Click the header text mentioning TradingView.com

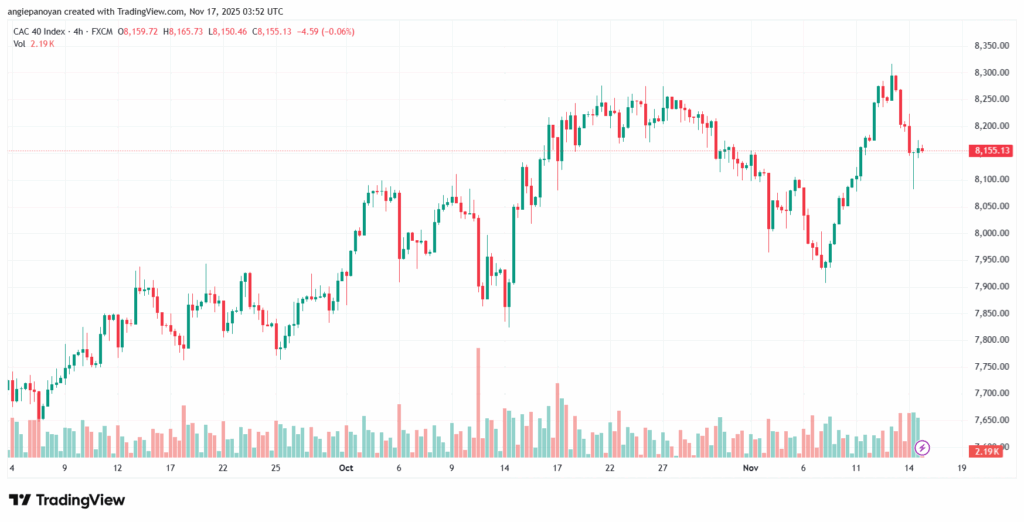coord(145,12)
